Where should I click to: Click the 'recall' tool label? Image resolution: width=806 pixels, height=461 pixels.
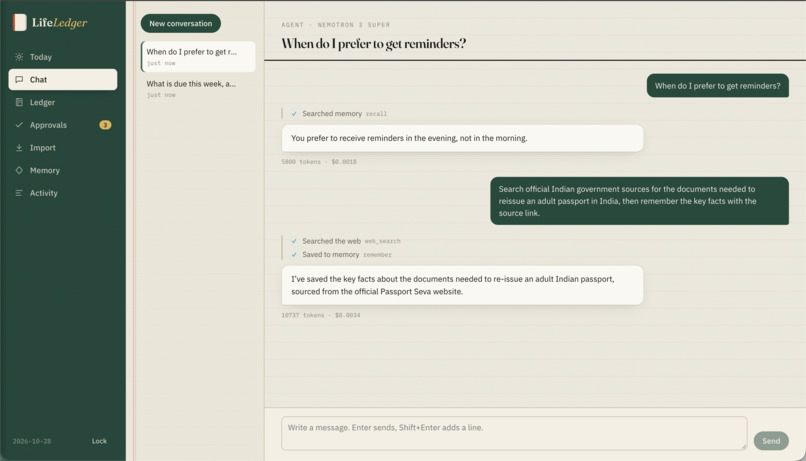(x=376, y=114)
